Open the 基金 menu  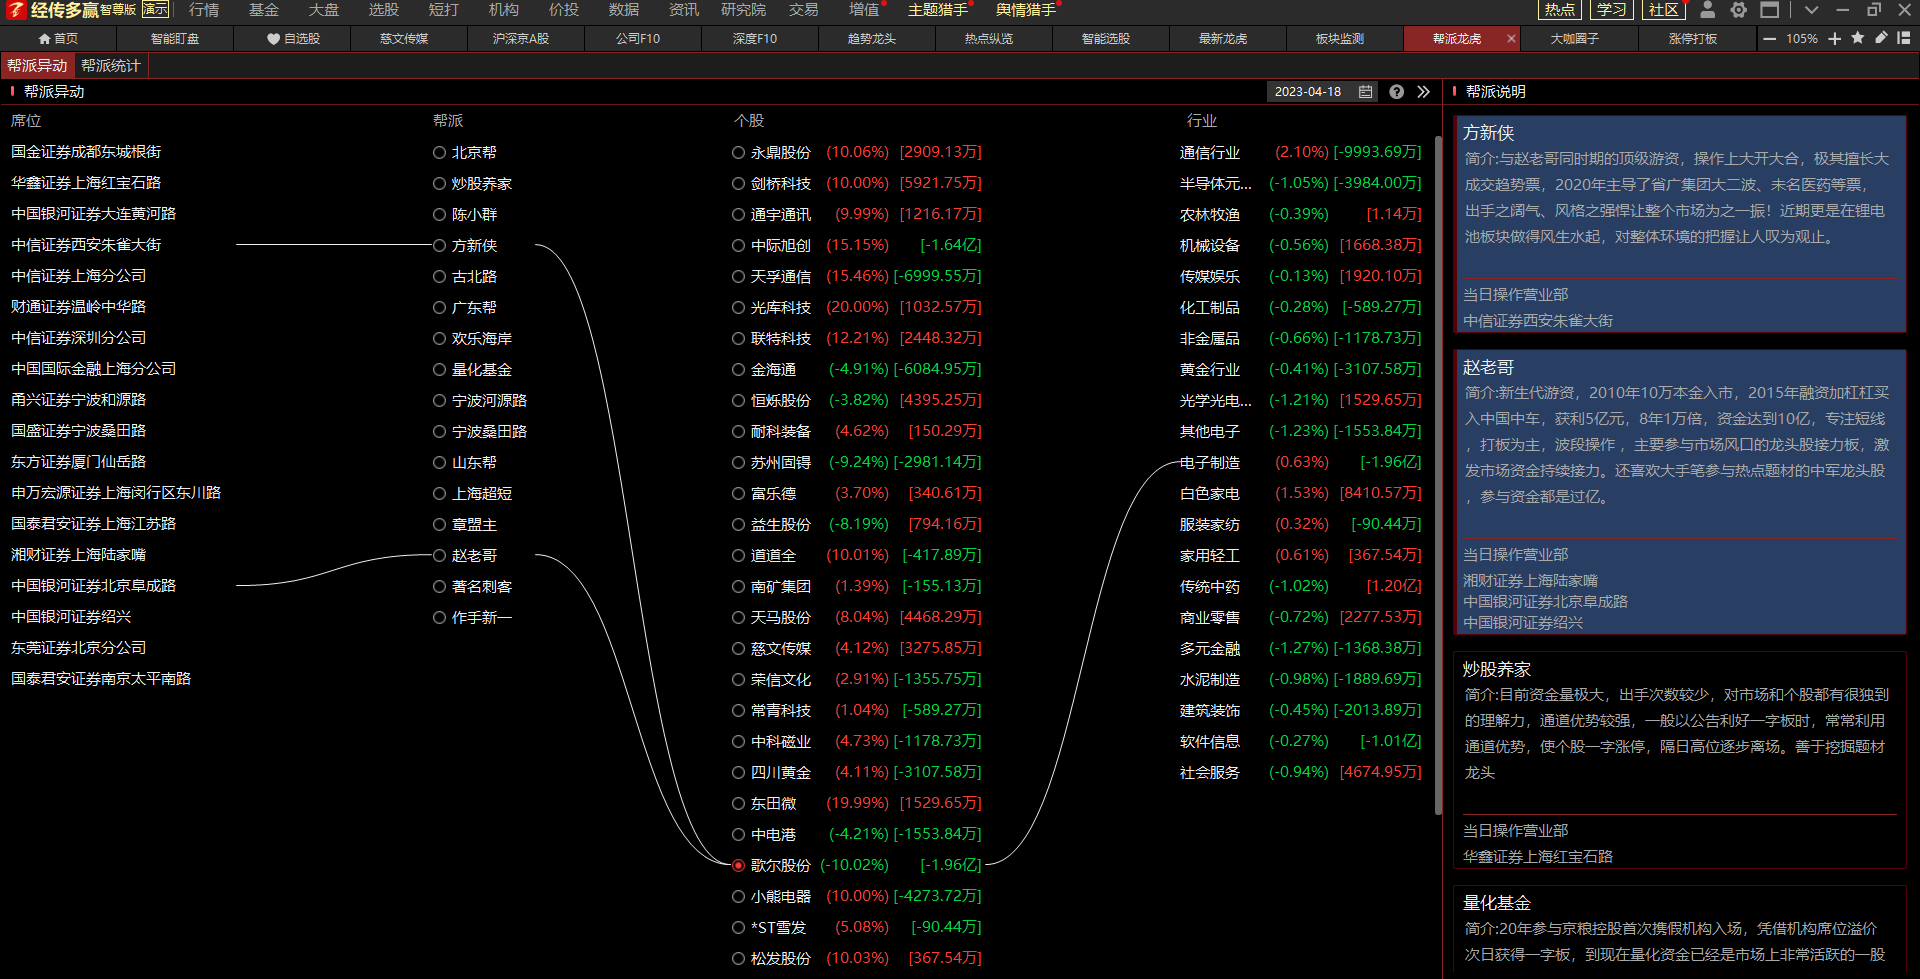(264, 10)
